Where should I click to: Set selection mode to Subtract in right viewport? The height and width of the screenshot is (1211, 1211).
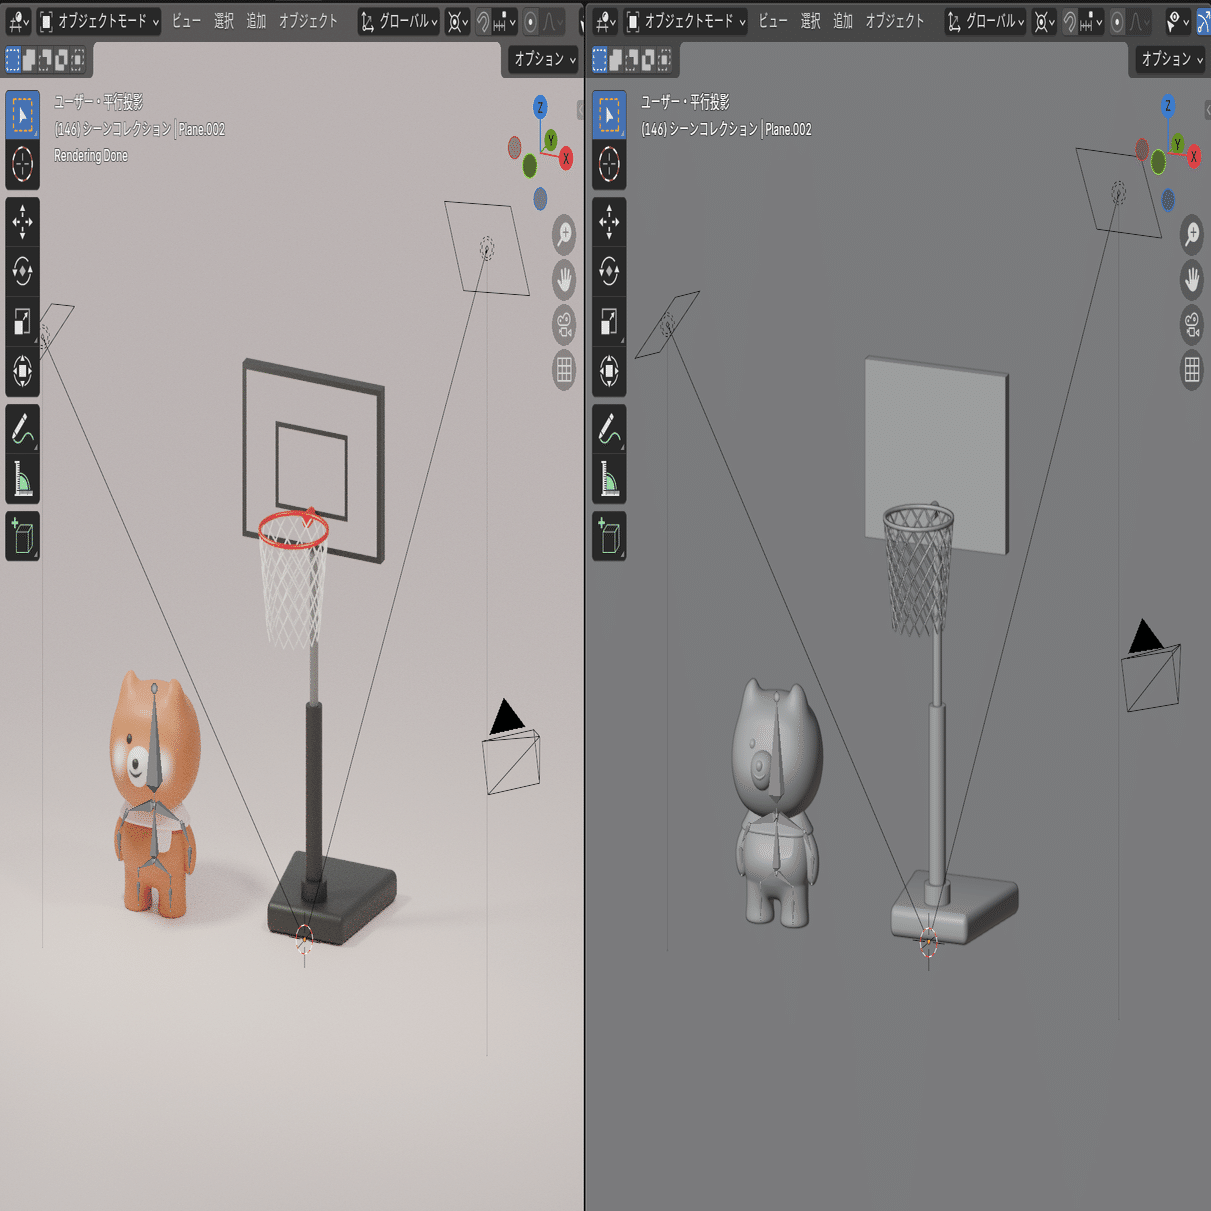(x=632, y=60)
